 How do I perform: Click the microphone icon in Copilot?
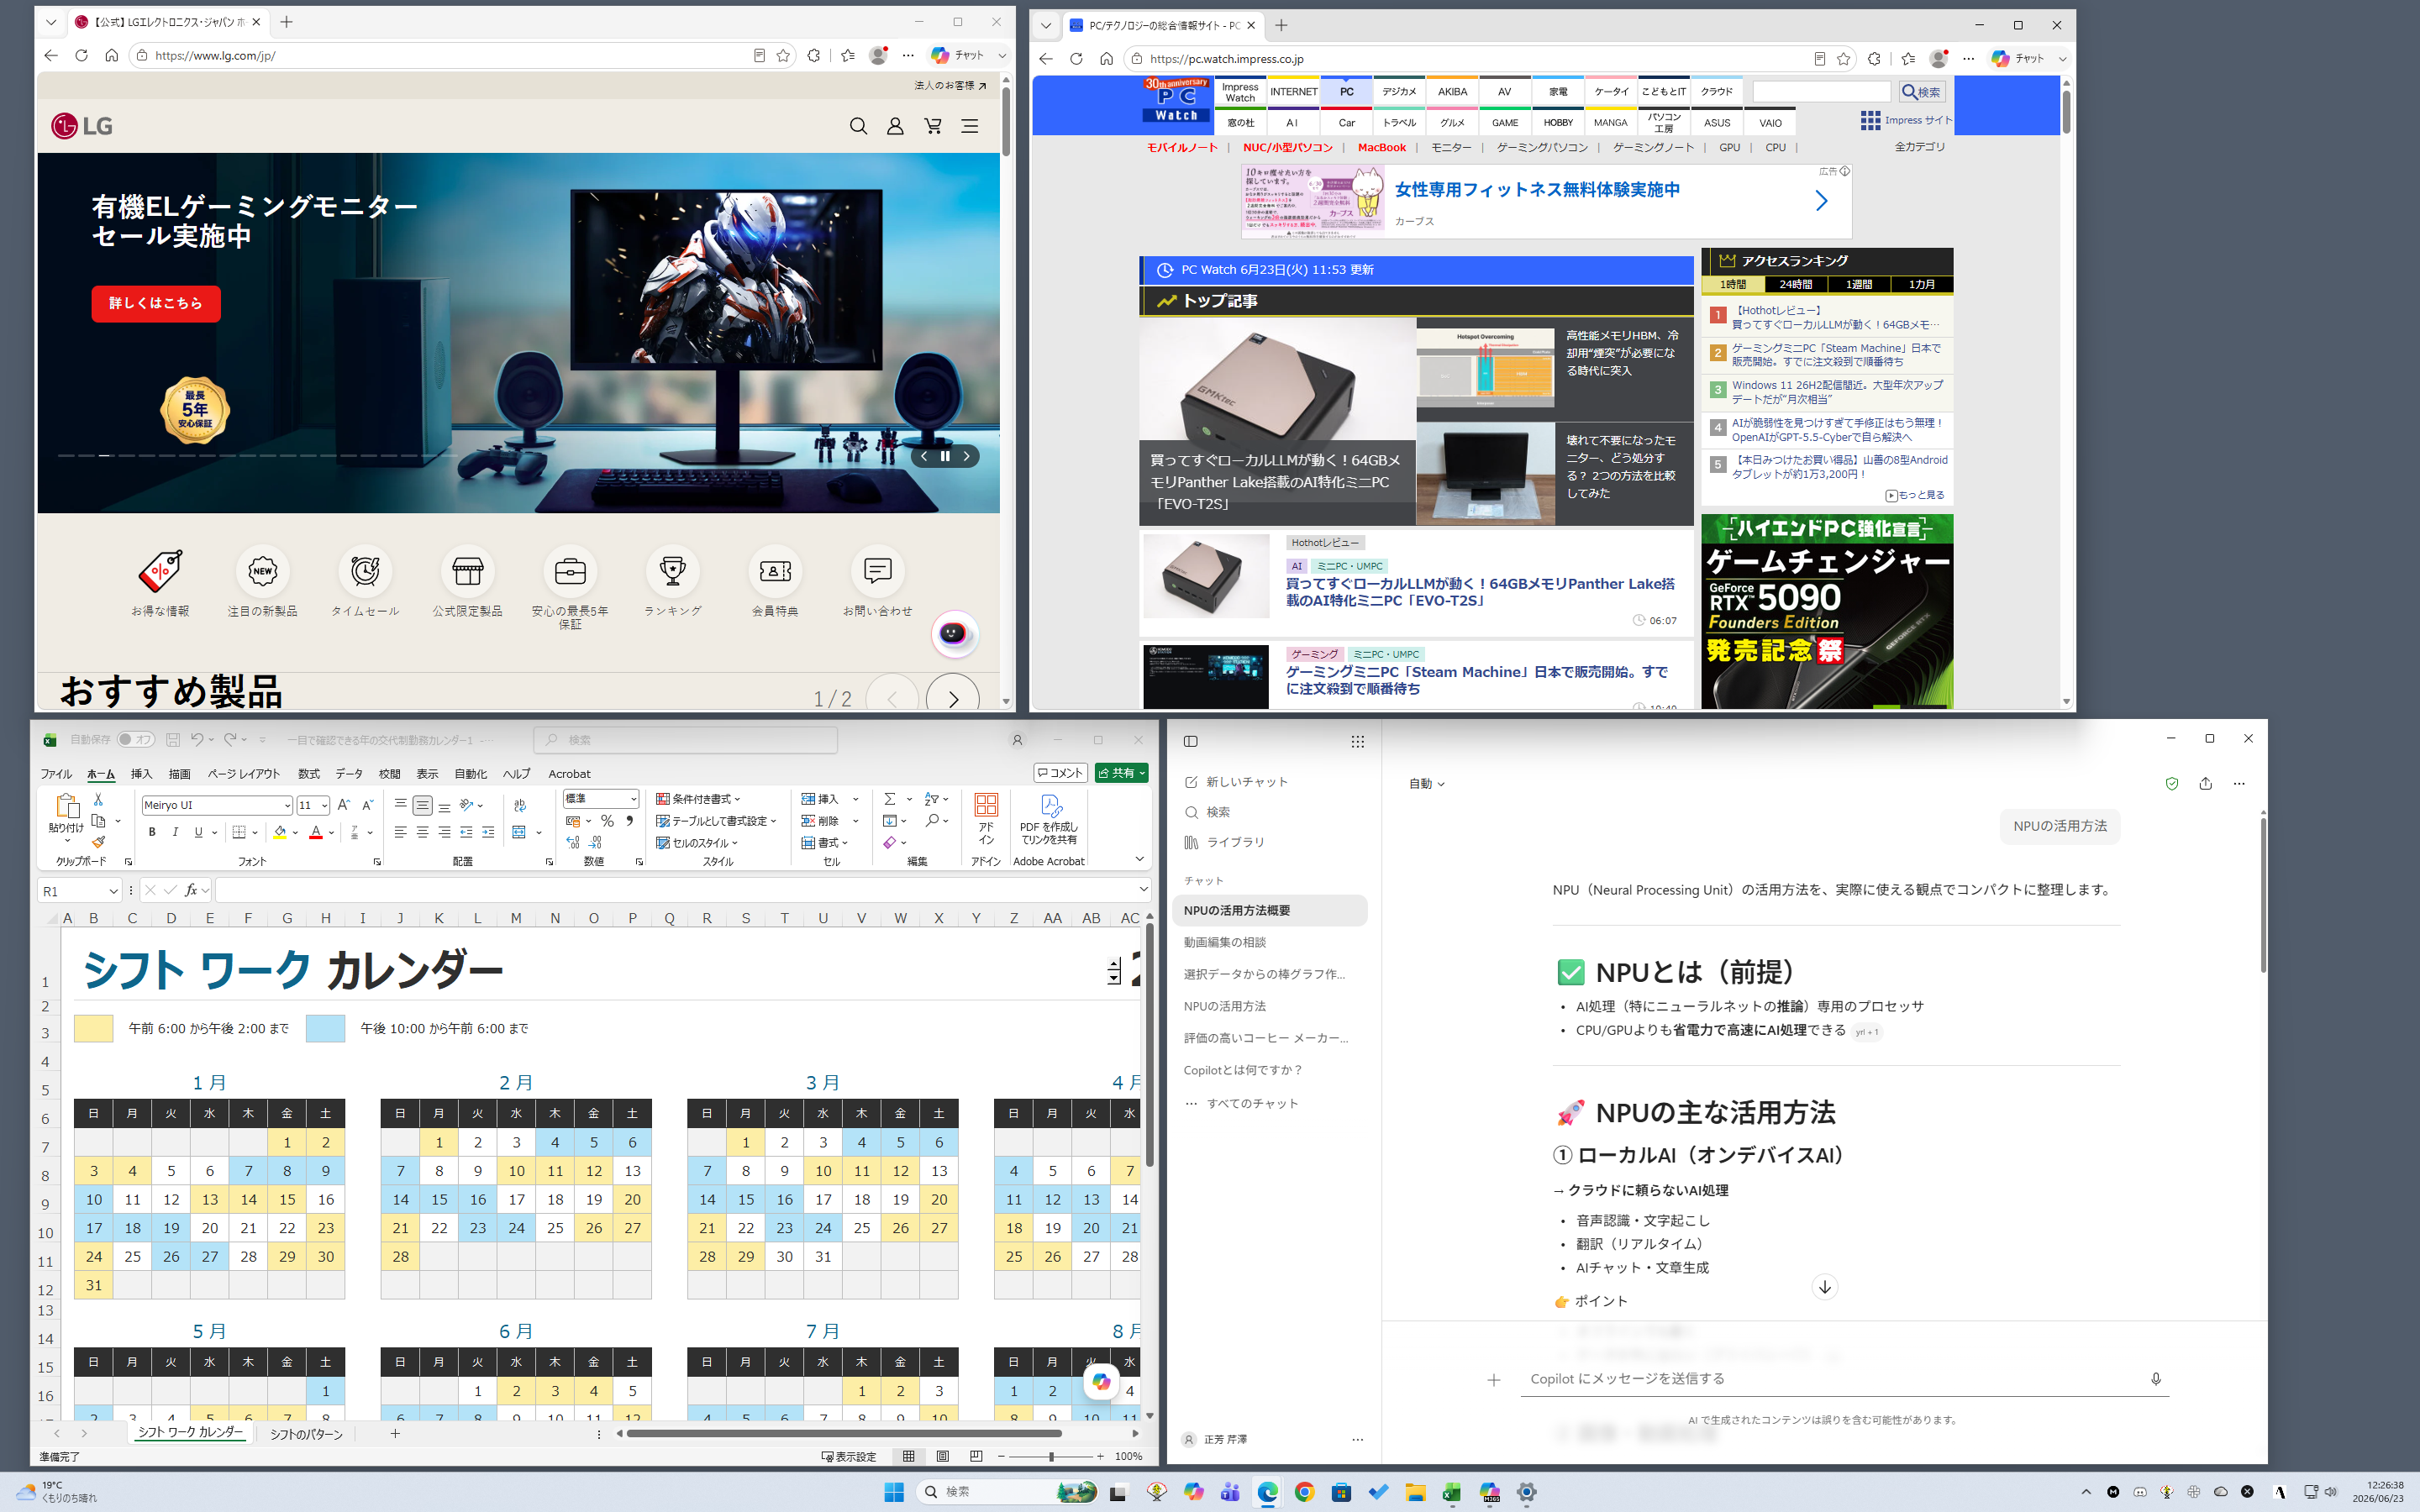click(x=2155, y=1379)
